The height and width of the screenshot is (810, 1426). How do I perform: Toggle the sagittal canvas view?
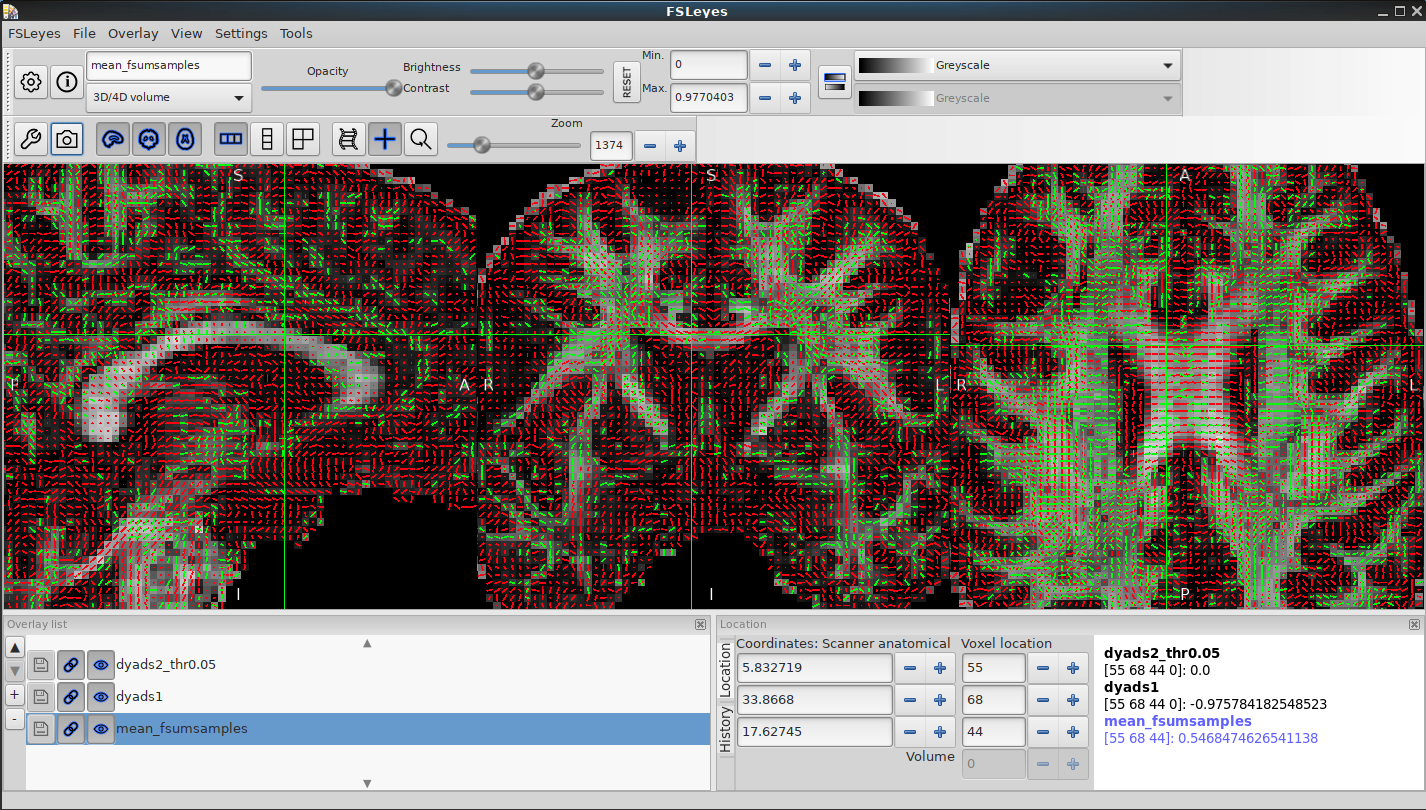tap(113, 139)
